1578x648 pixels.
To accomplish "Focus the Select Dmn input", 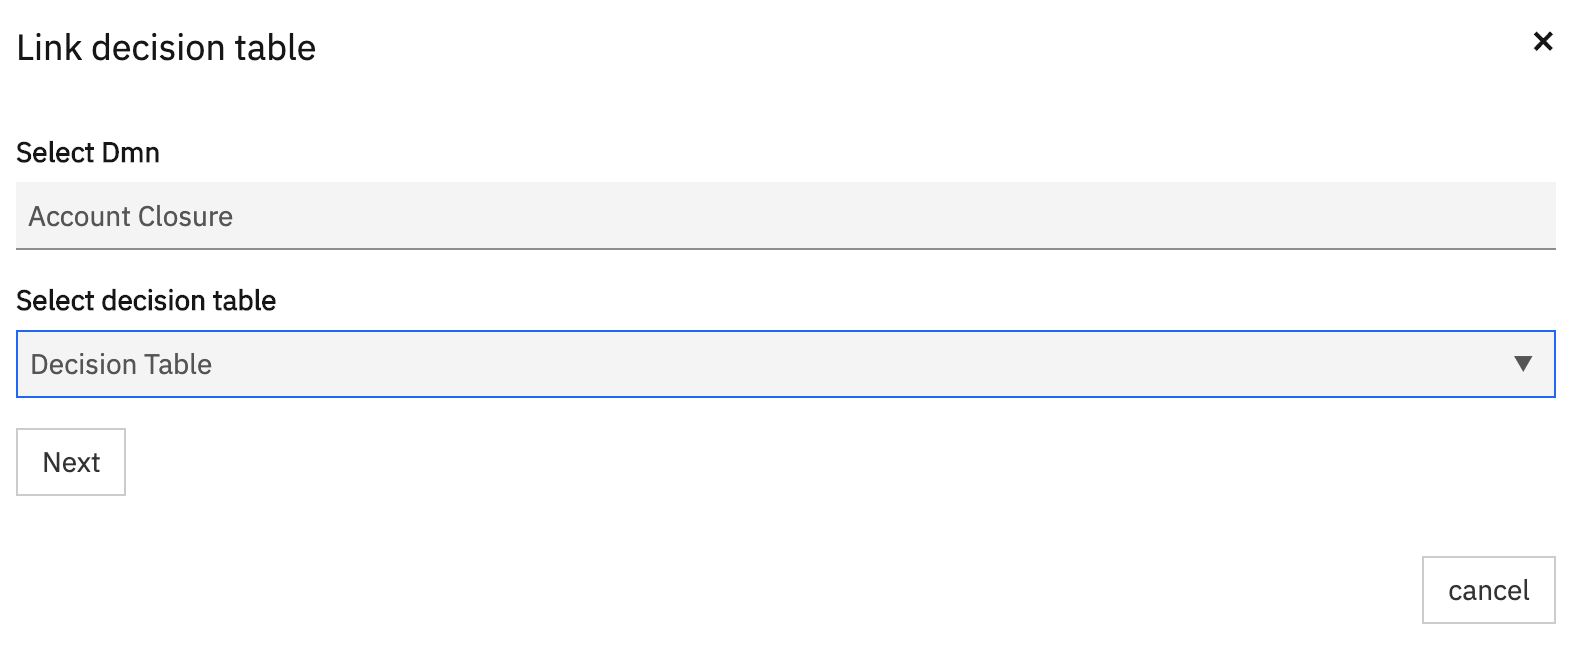I will (x=785, y=216).
